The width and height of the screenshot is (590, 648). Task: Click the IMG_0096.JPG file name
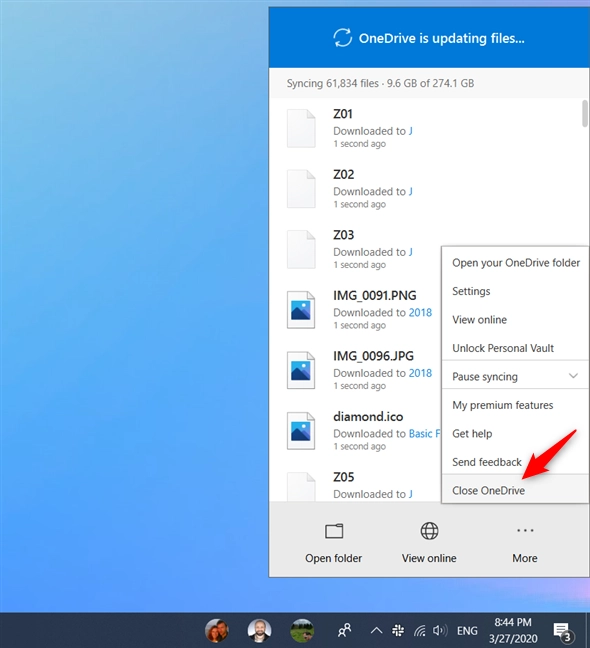tap(374, 356)
